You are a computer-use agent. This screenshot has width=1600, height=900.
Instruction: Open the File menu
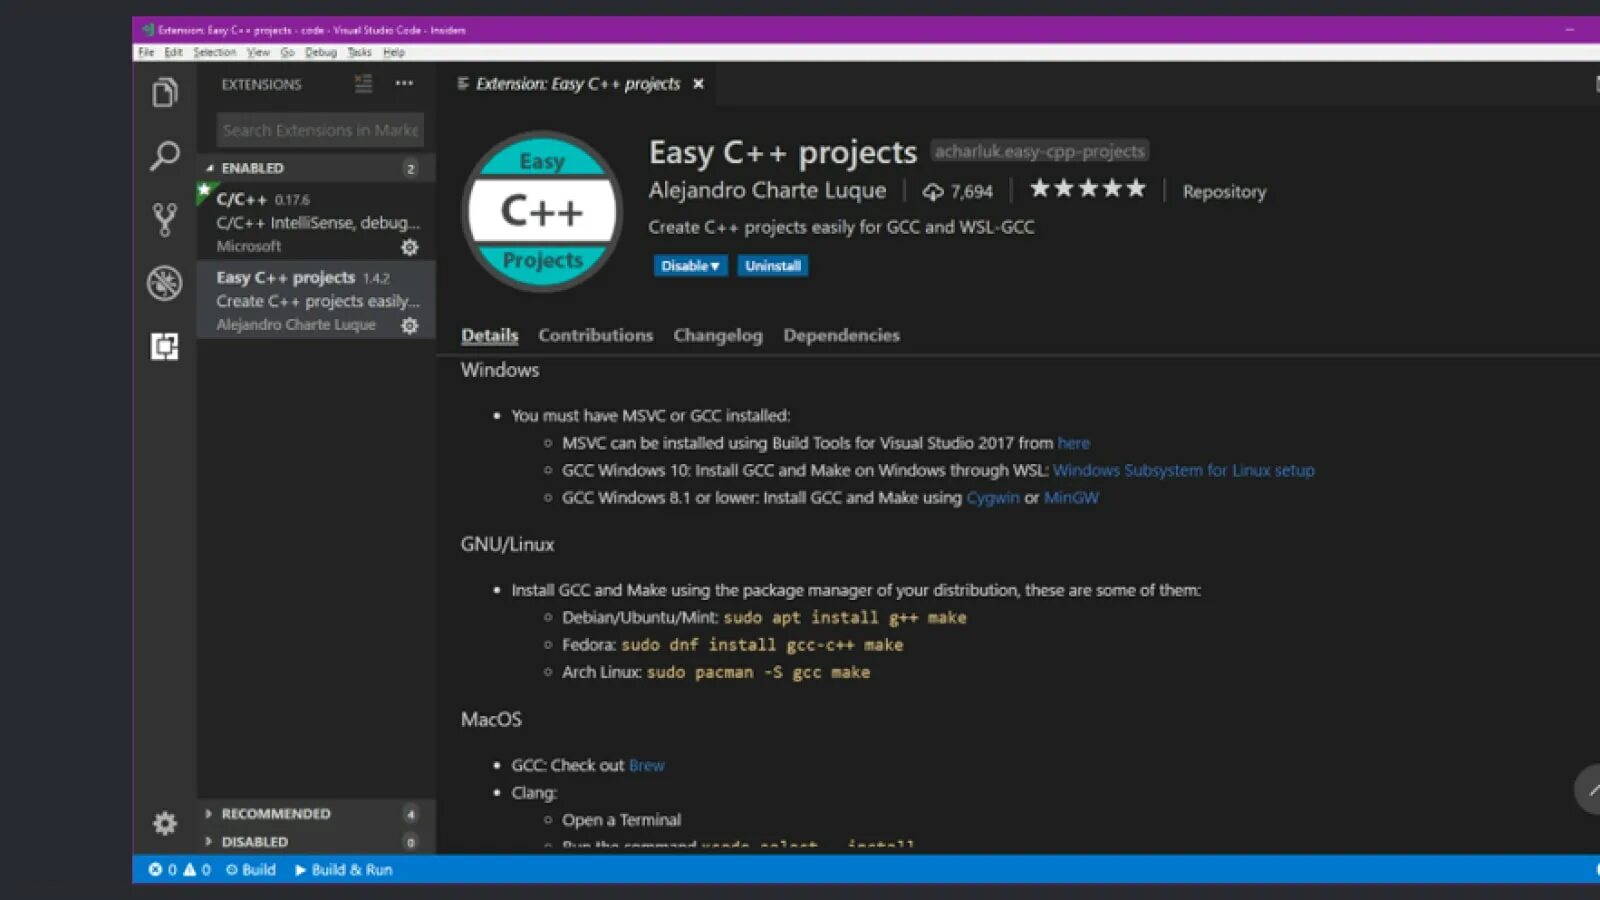pos(146,52)
